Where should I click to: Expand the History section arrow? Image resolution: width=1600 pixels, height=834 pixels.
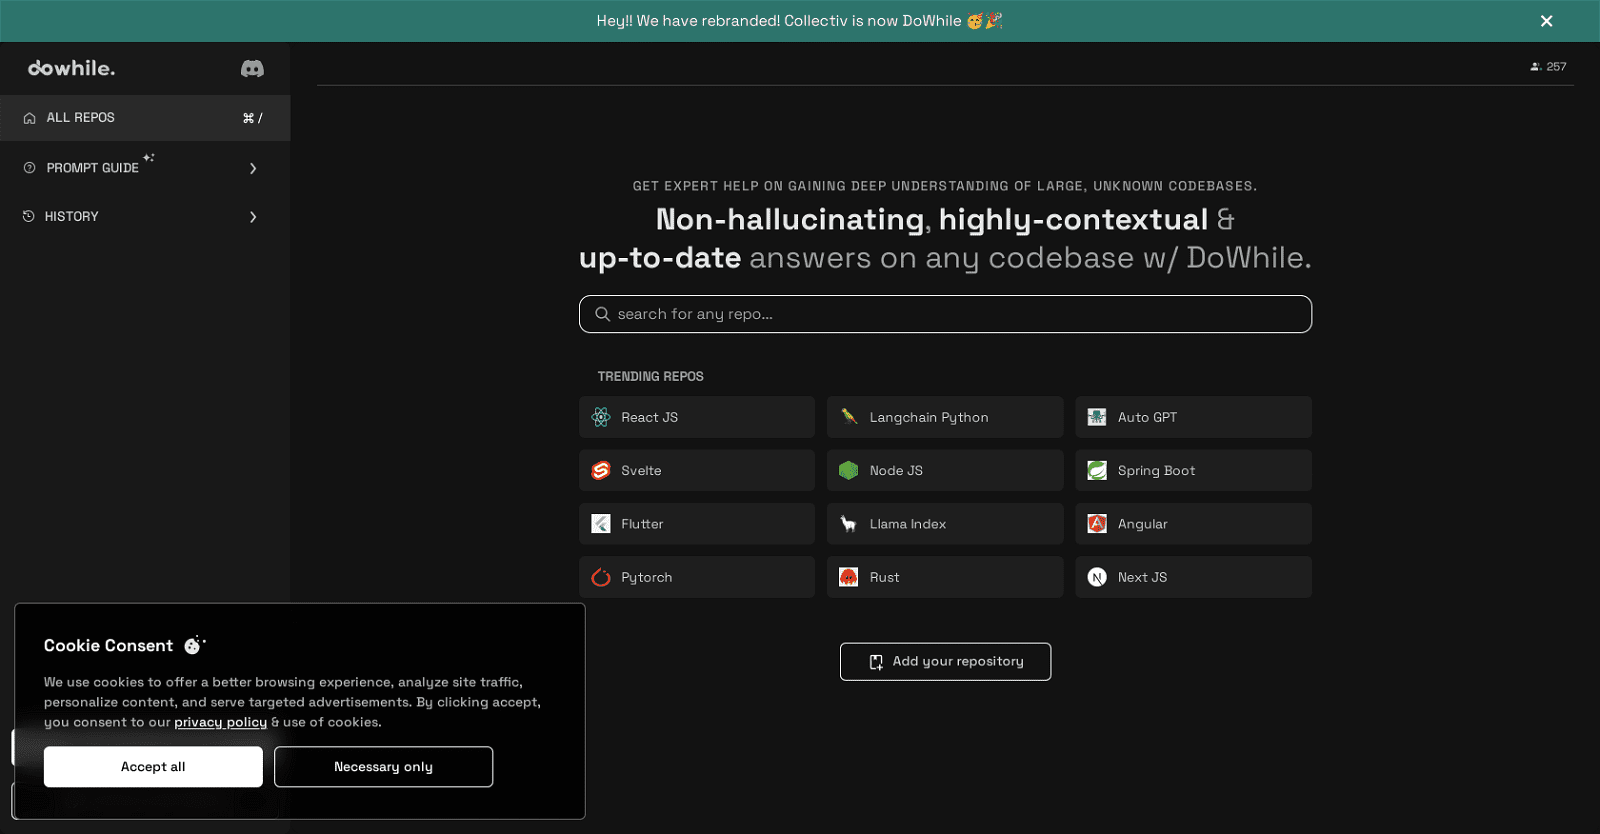click(x=253, y=217)
